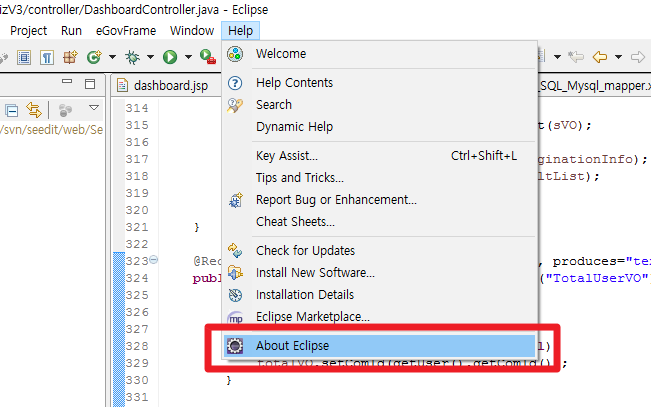Open Installation Details

[x=379, y=295]
